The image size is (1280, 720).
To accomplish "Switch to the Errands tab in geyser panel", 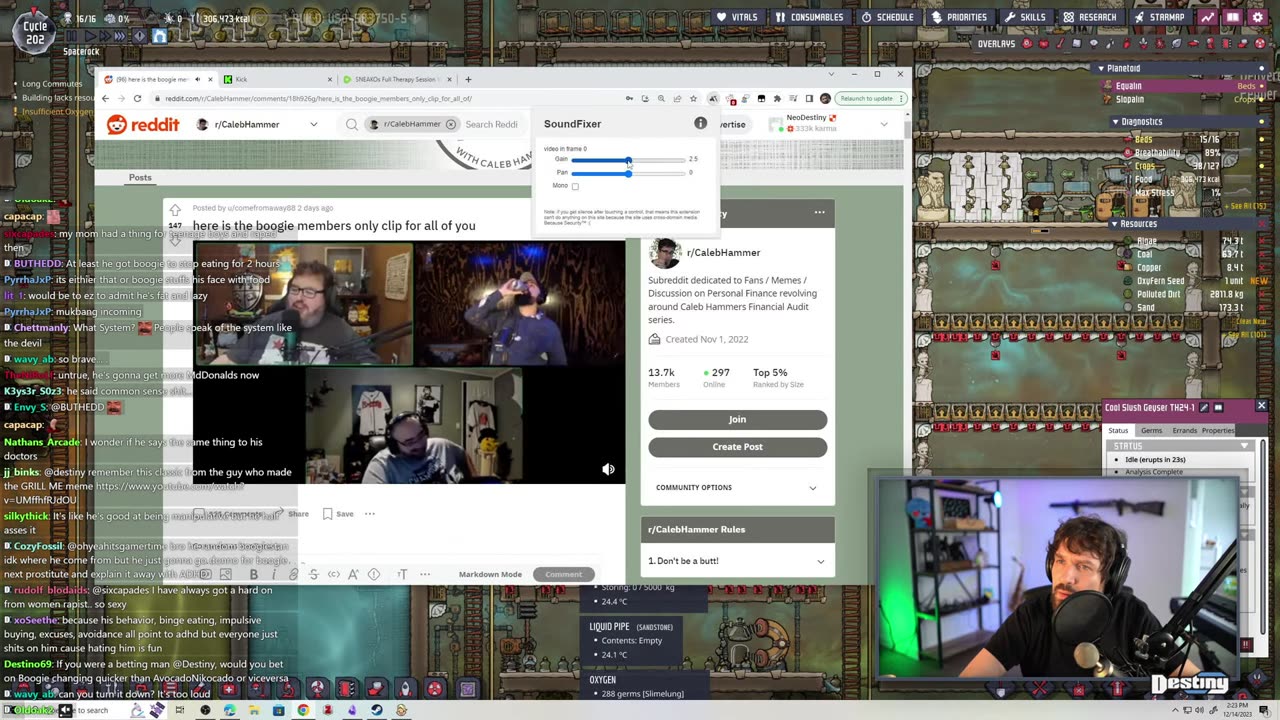I will click(1184, 430).
